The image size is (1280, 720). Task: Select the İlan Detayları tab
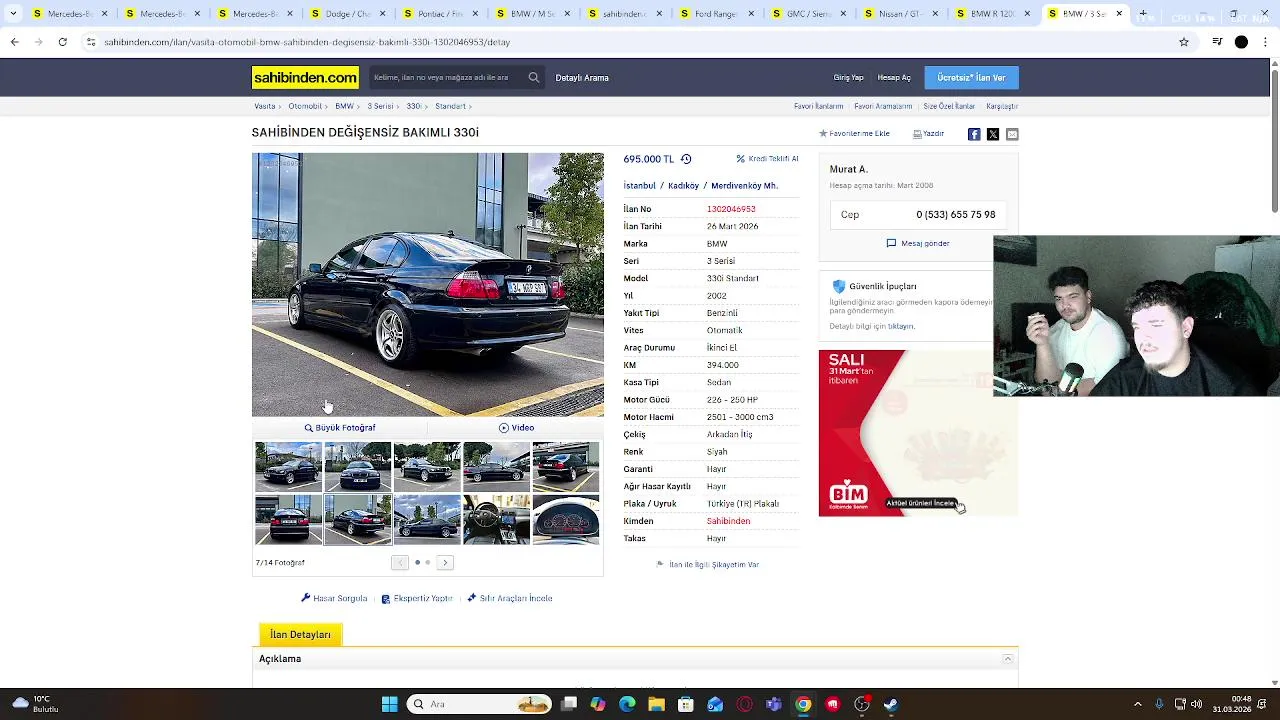[300, 634]
